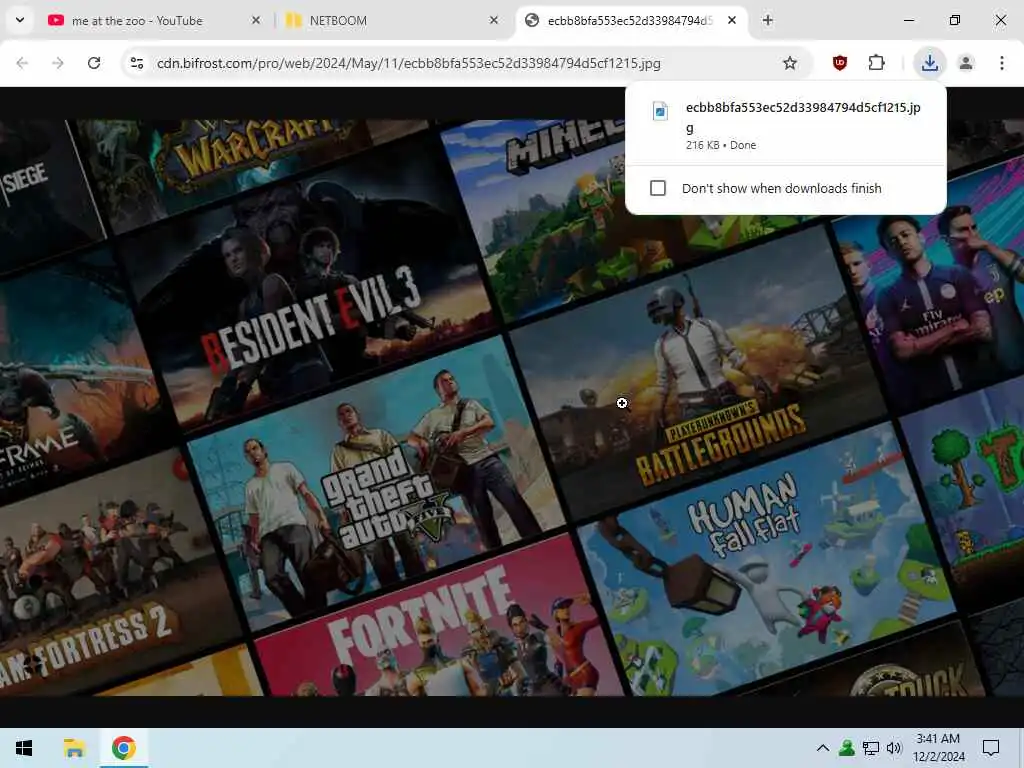This screenshot has width=1024, height=768.
Task: Close the ecbb8bfa553ec image tab
Action: click(732, 20)
